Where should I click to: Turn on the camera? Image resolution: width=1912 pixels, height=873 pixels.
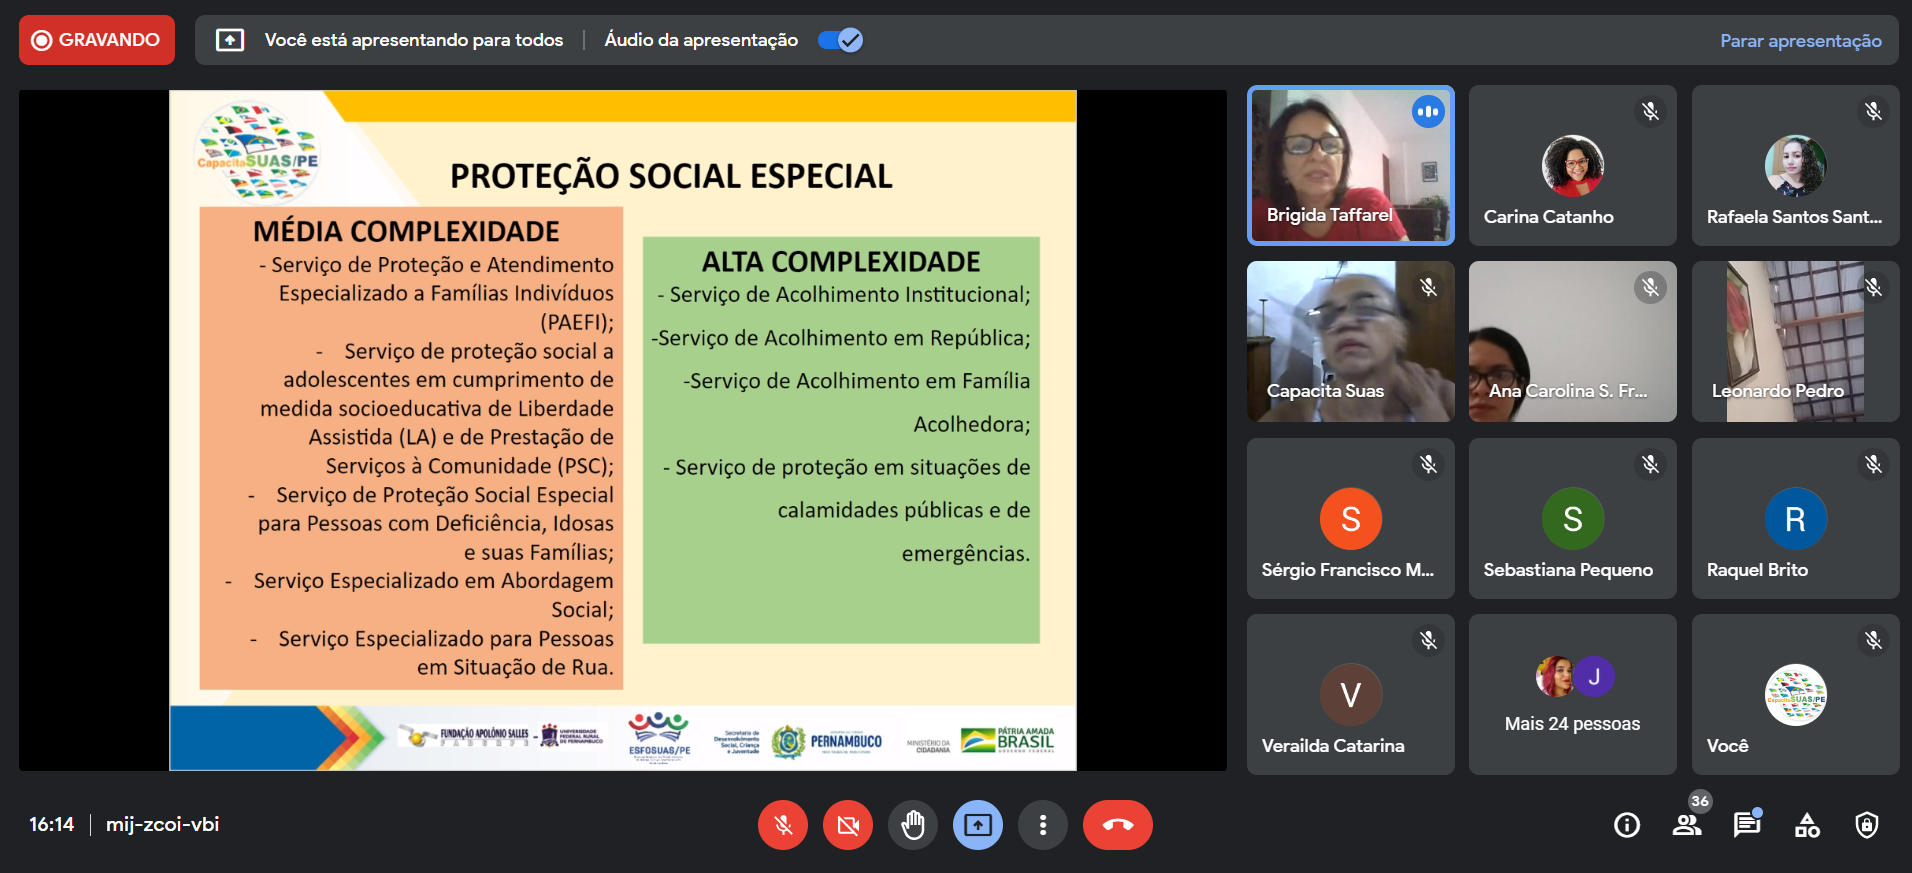pyautogui.click(x=847, y=825)
